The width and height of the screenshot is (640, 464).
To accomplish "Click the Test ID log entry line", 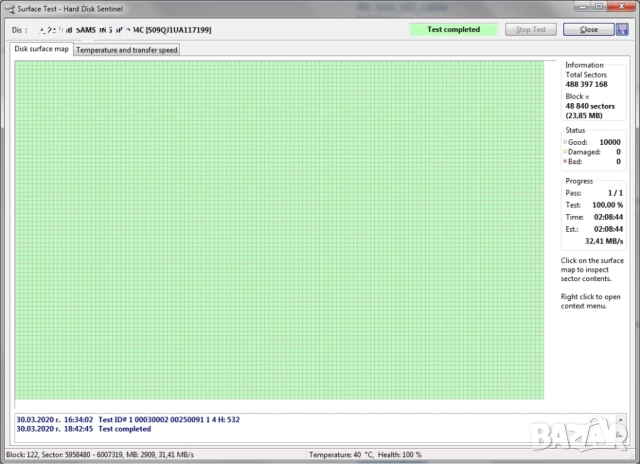I will pyautogui.click(x=140, y=420).
